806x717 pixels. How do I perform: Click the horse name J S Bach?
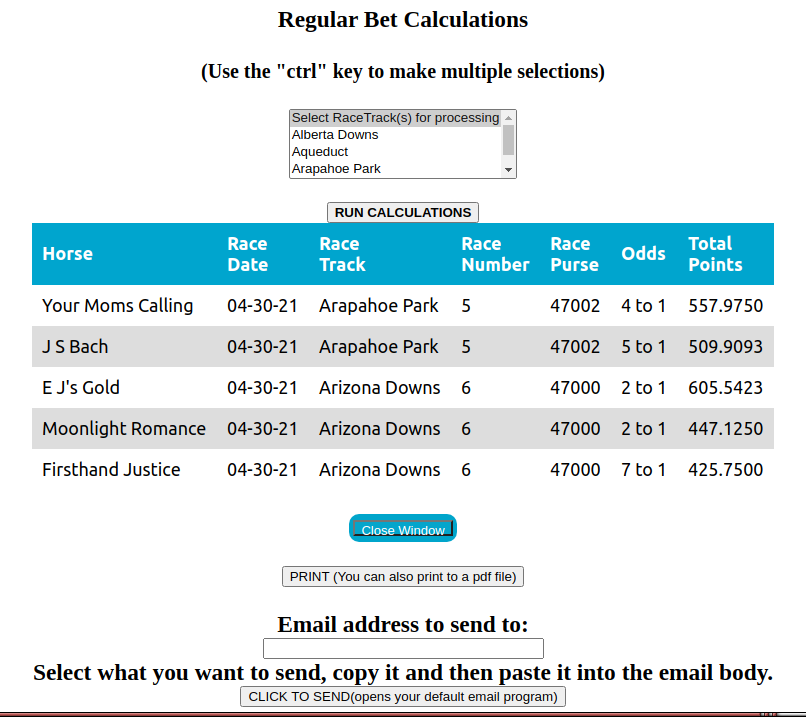(x=75, y=346)
